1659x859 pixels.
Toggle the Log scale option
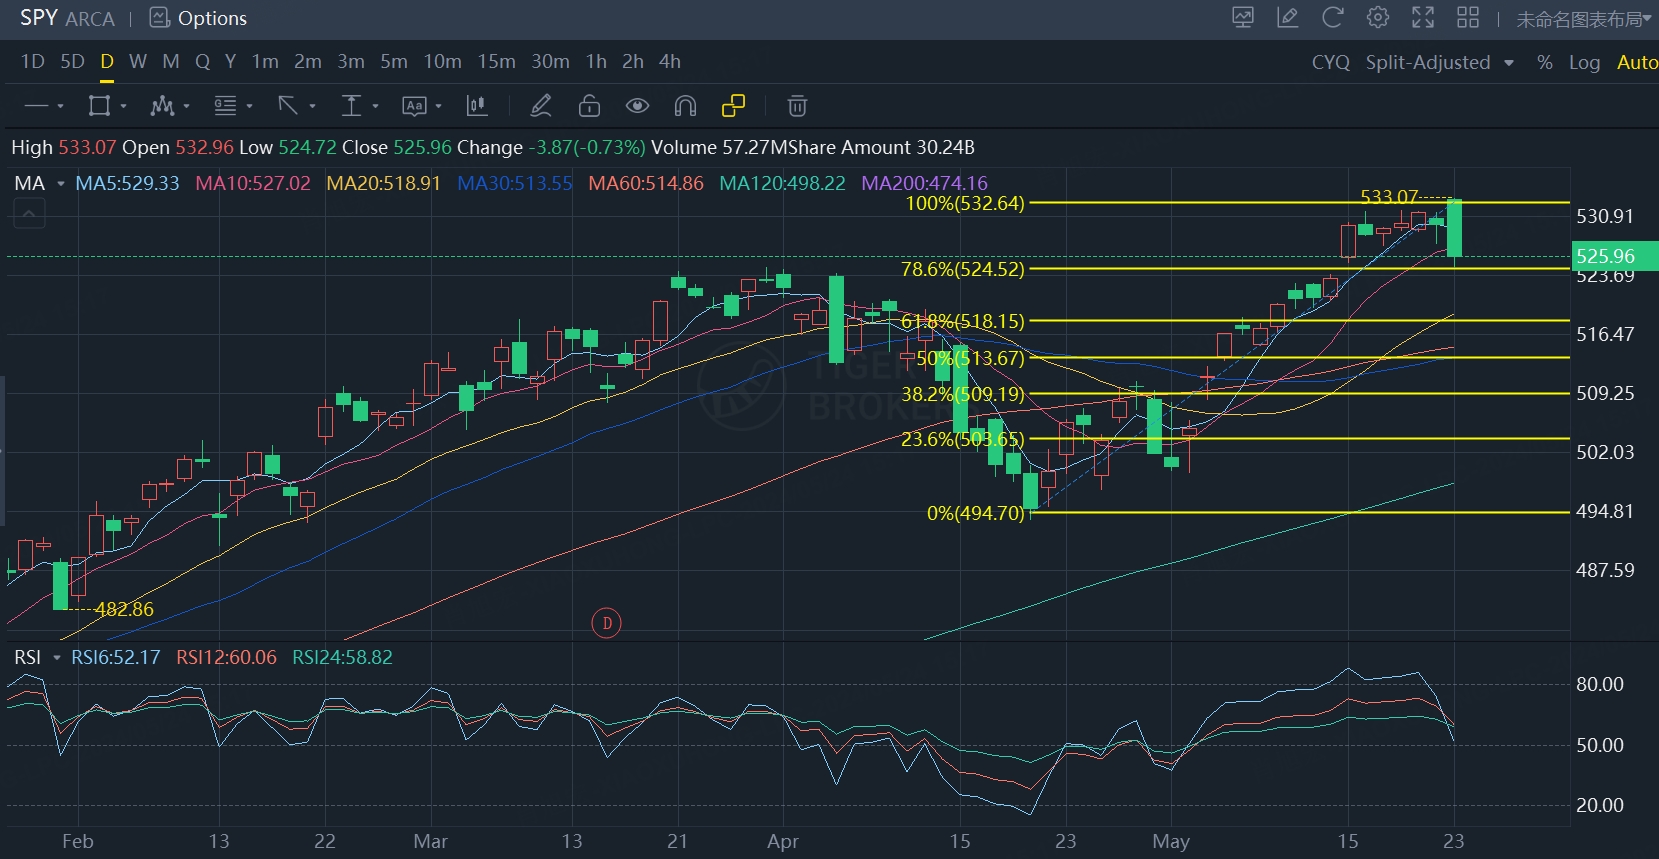pos(1584,62)
